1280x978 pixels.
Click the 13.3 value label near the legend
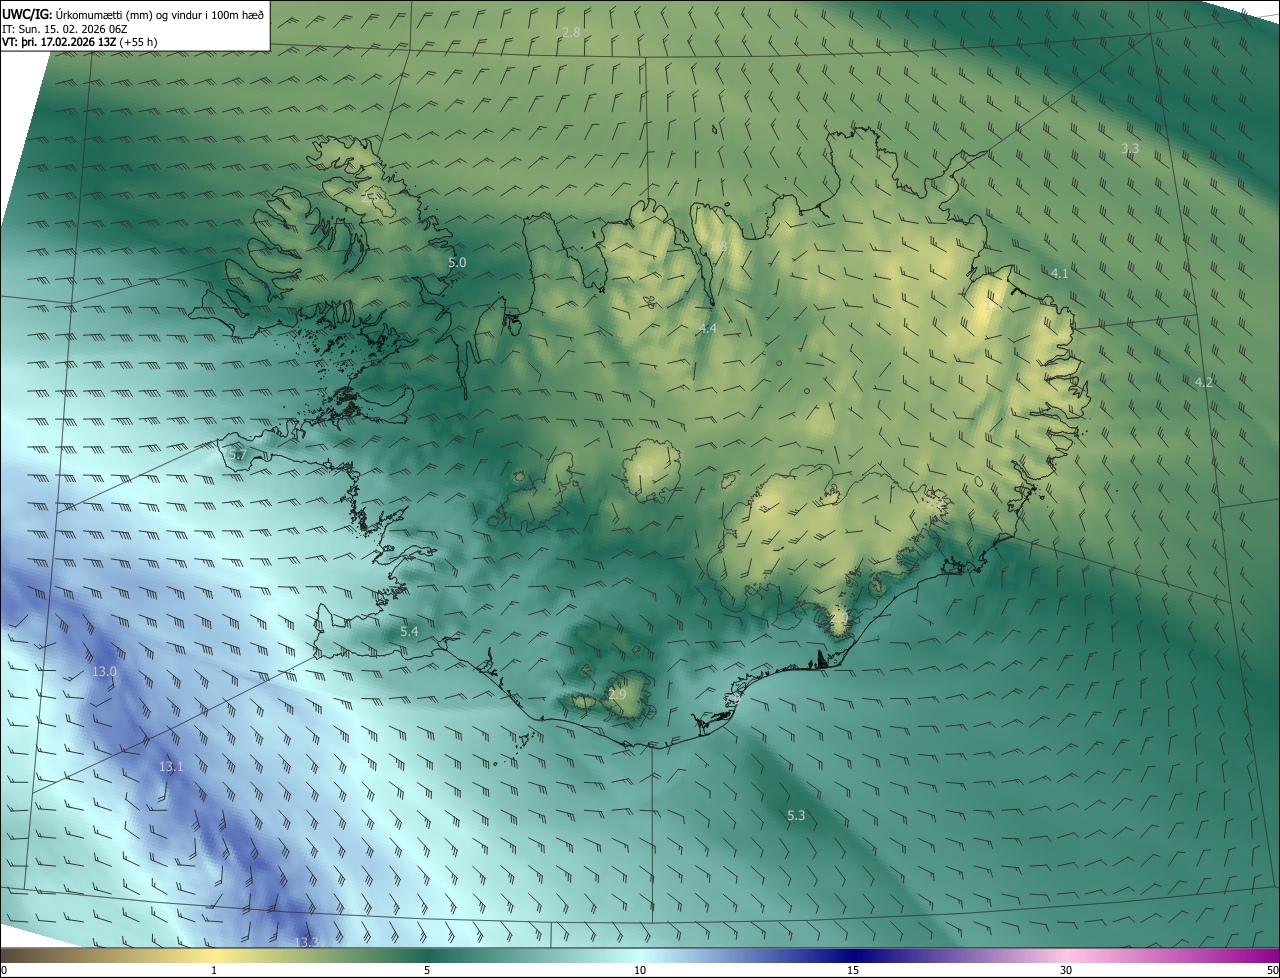(x=307, y=942)
